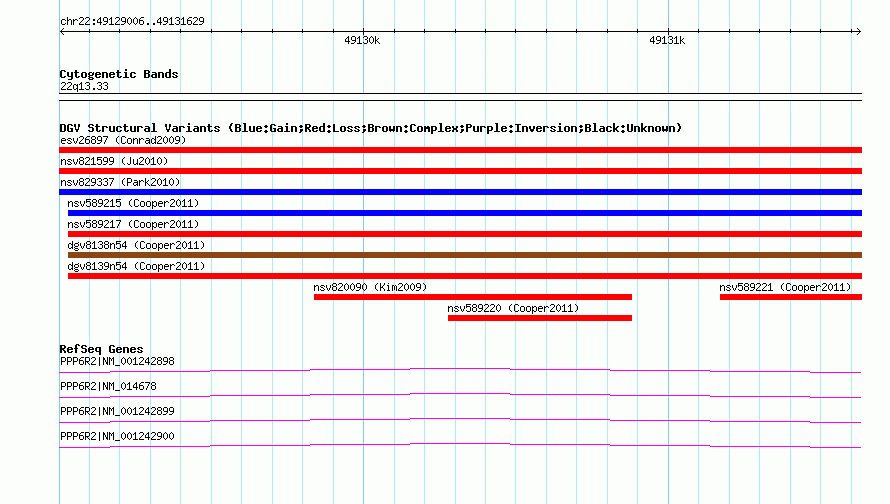Select the blue nsv589215 gain bar
This screenshot has height=504, width=890.
(x=465, y=213)
